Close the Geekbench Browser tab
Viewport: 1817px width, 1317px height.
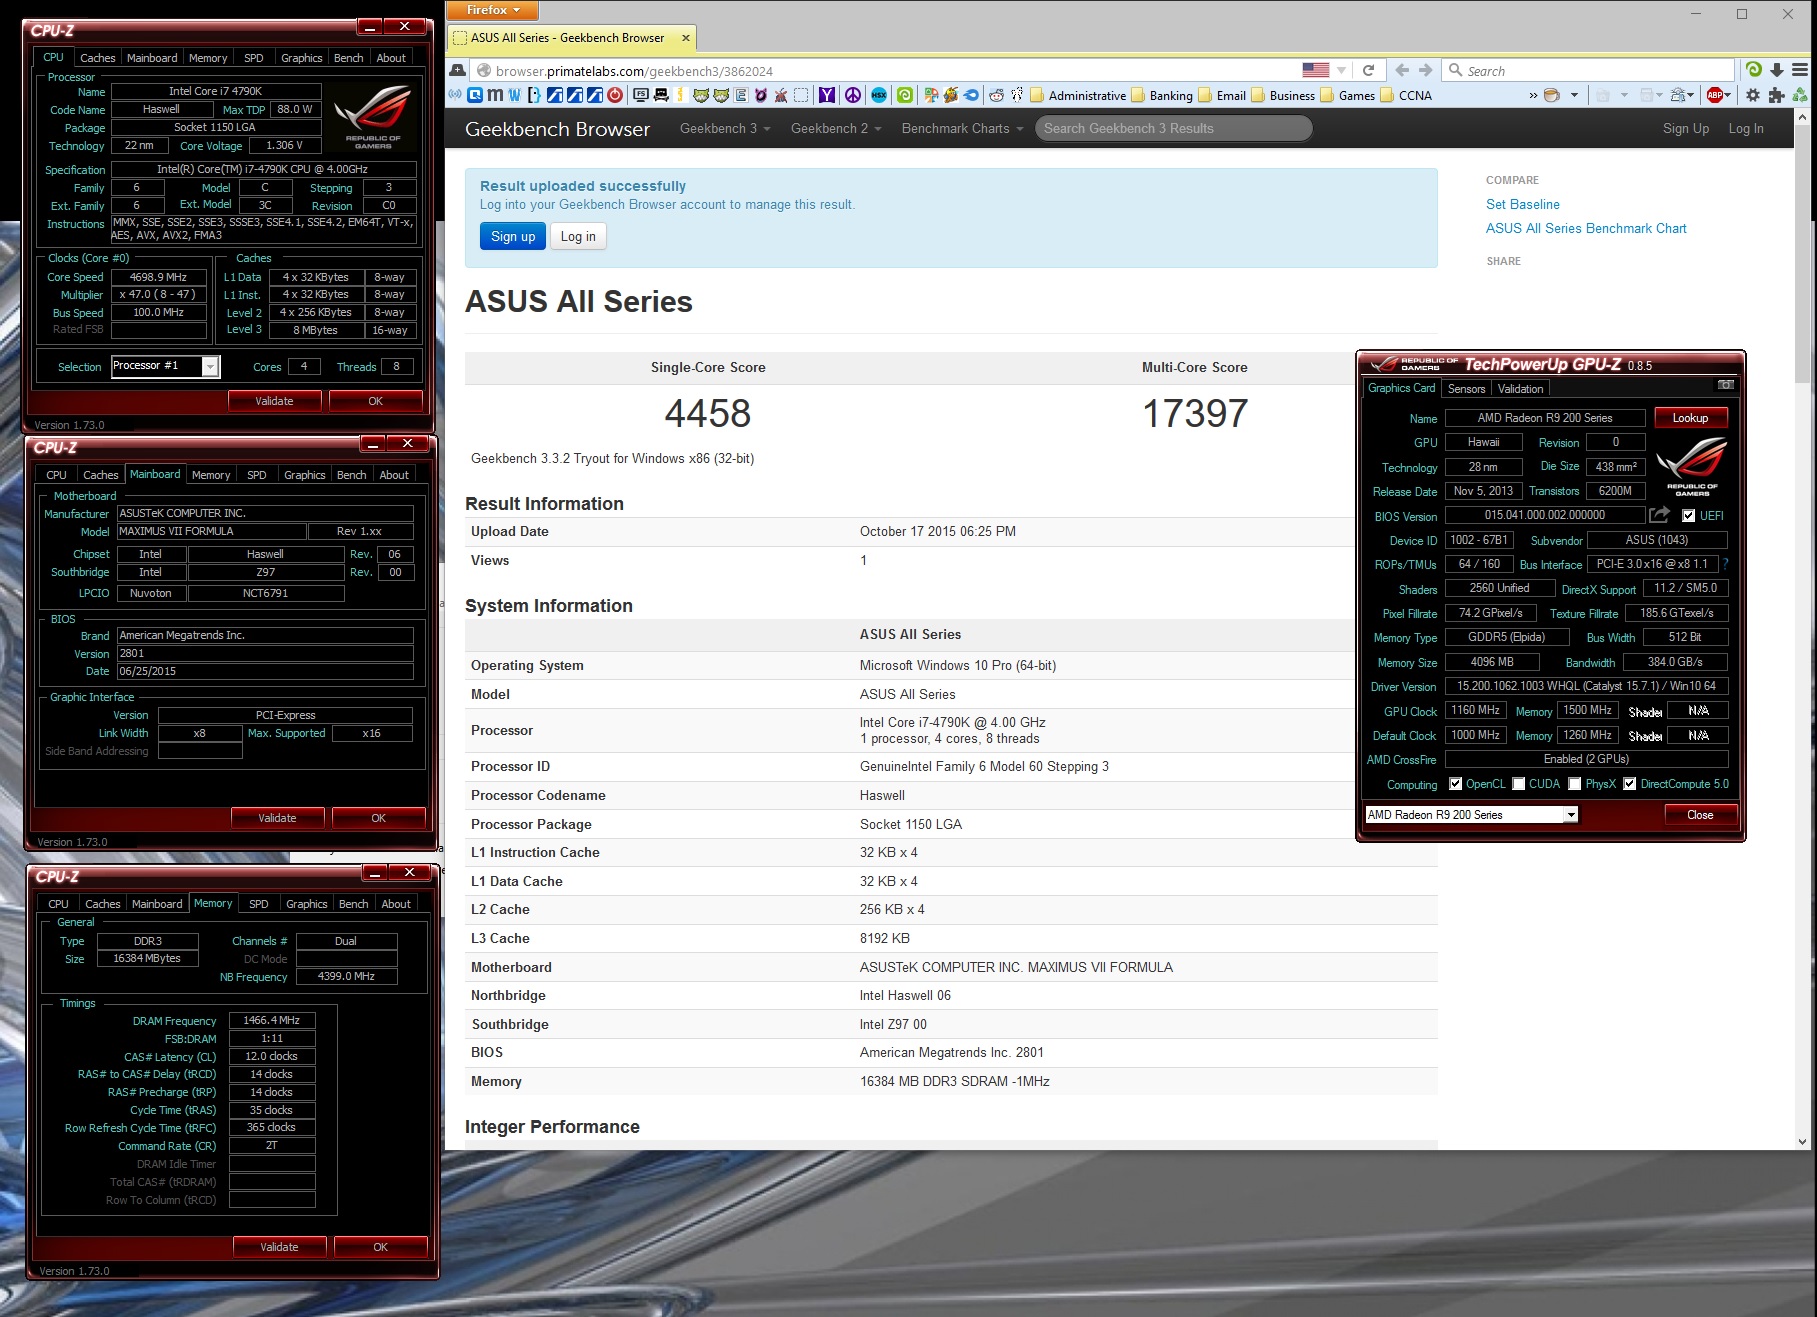tap(686, 38)
